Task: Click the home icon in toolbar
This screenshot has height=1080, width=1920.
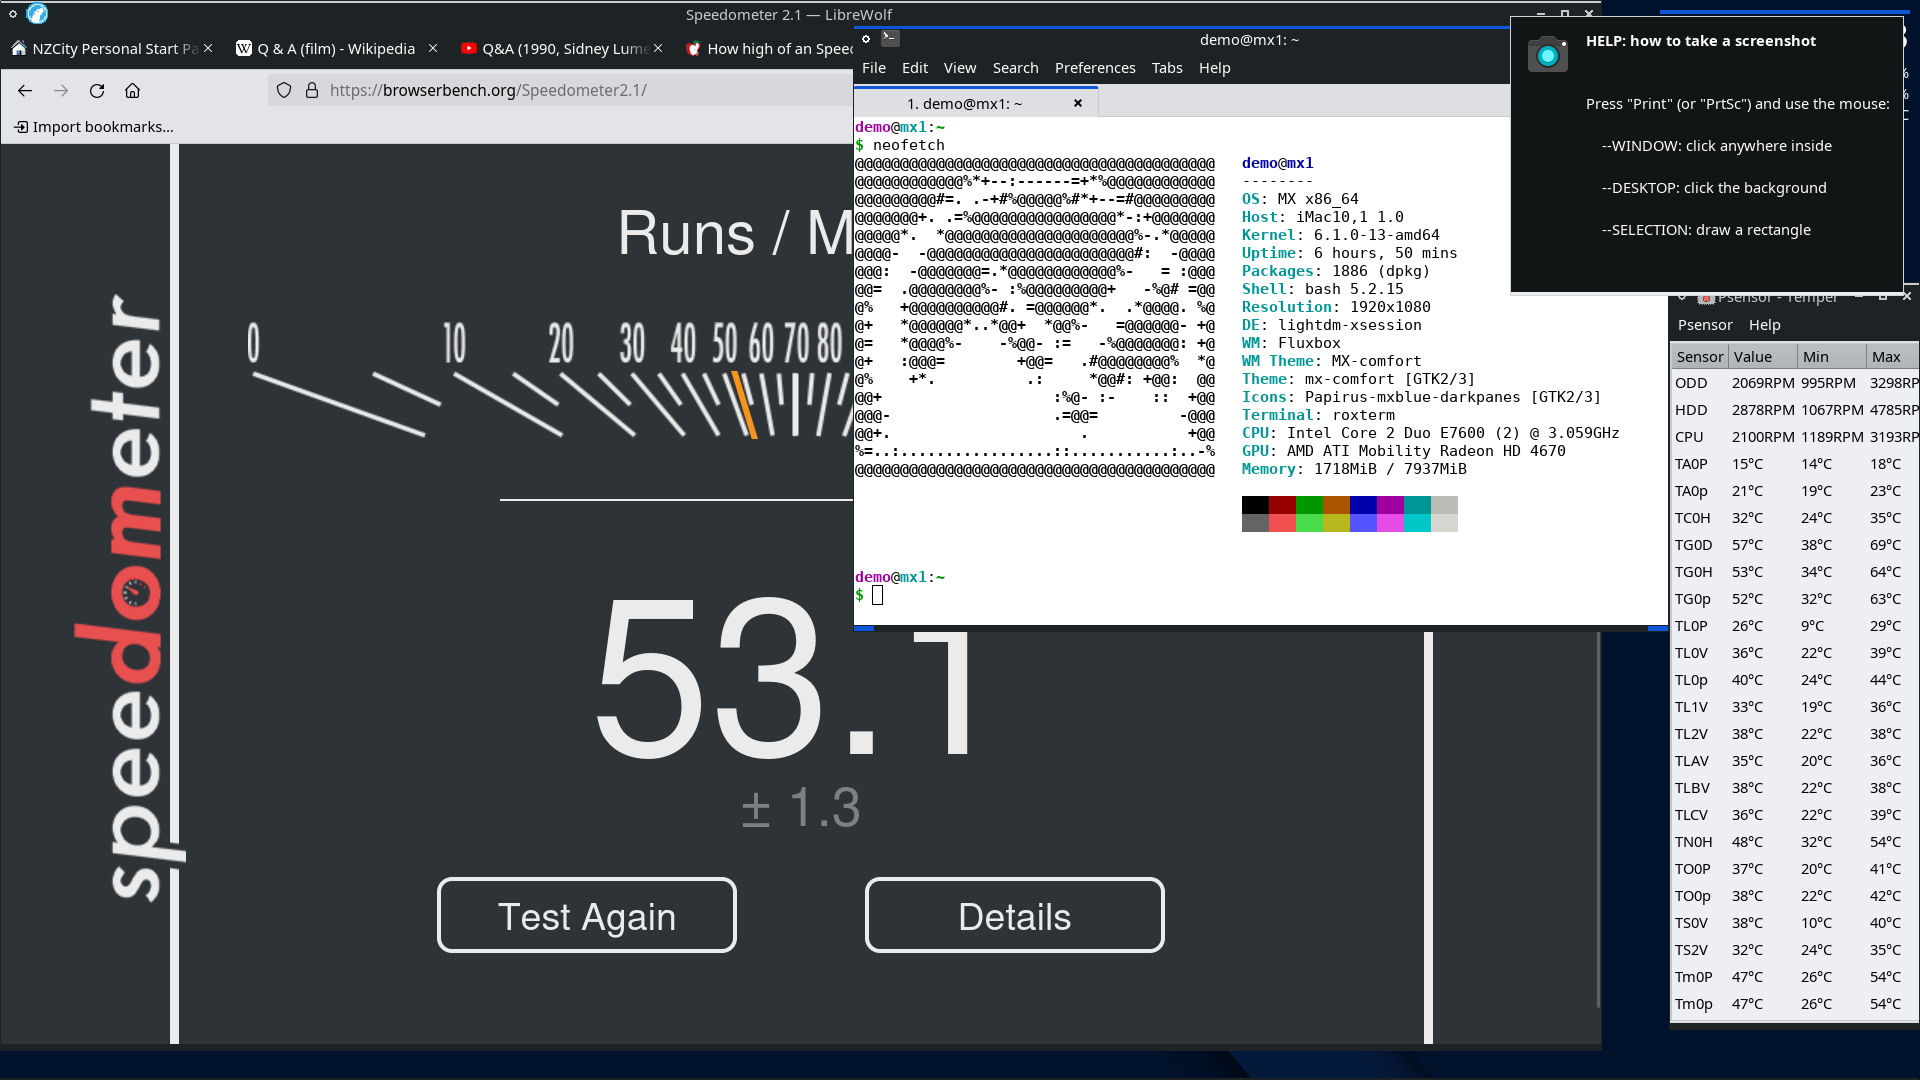Action: pyautogui.click(x=132, y=90)
